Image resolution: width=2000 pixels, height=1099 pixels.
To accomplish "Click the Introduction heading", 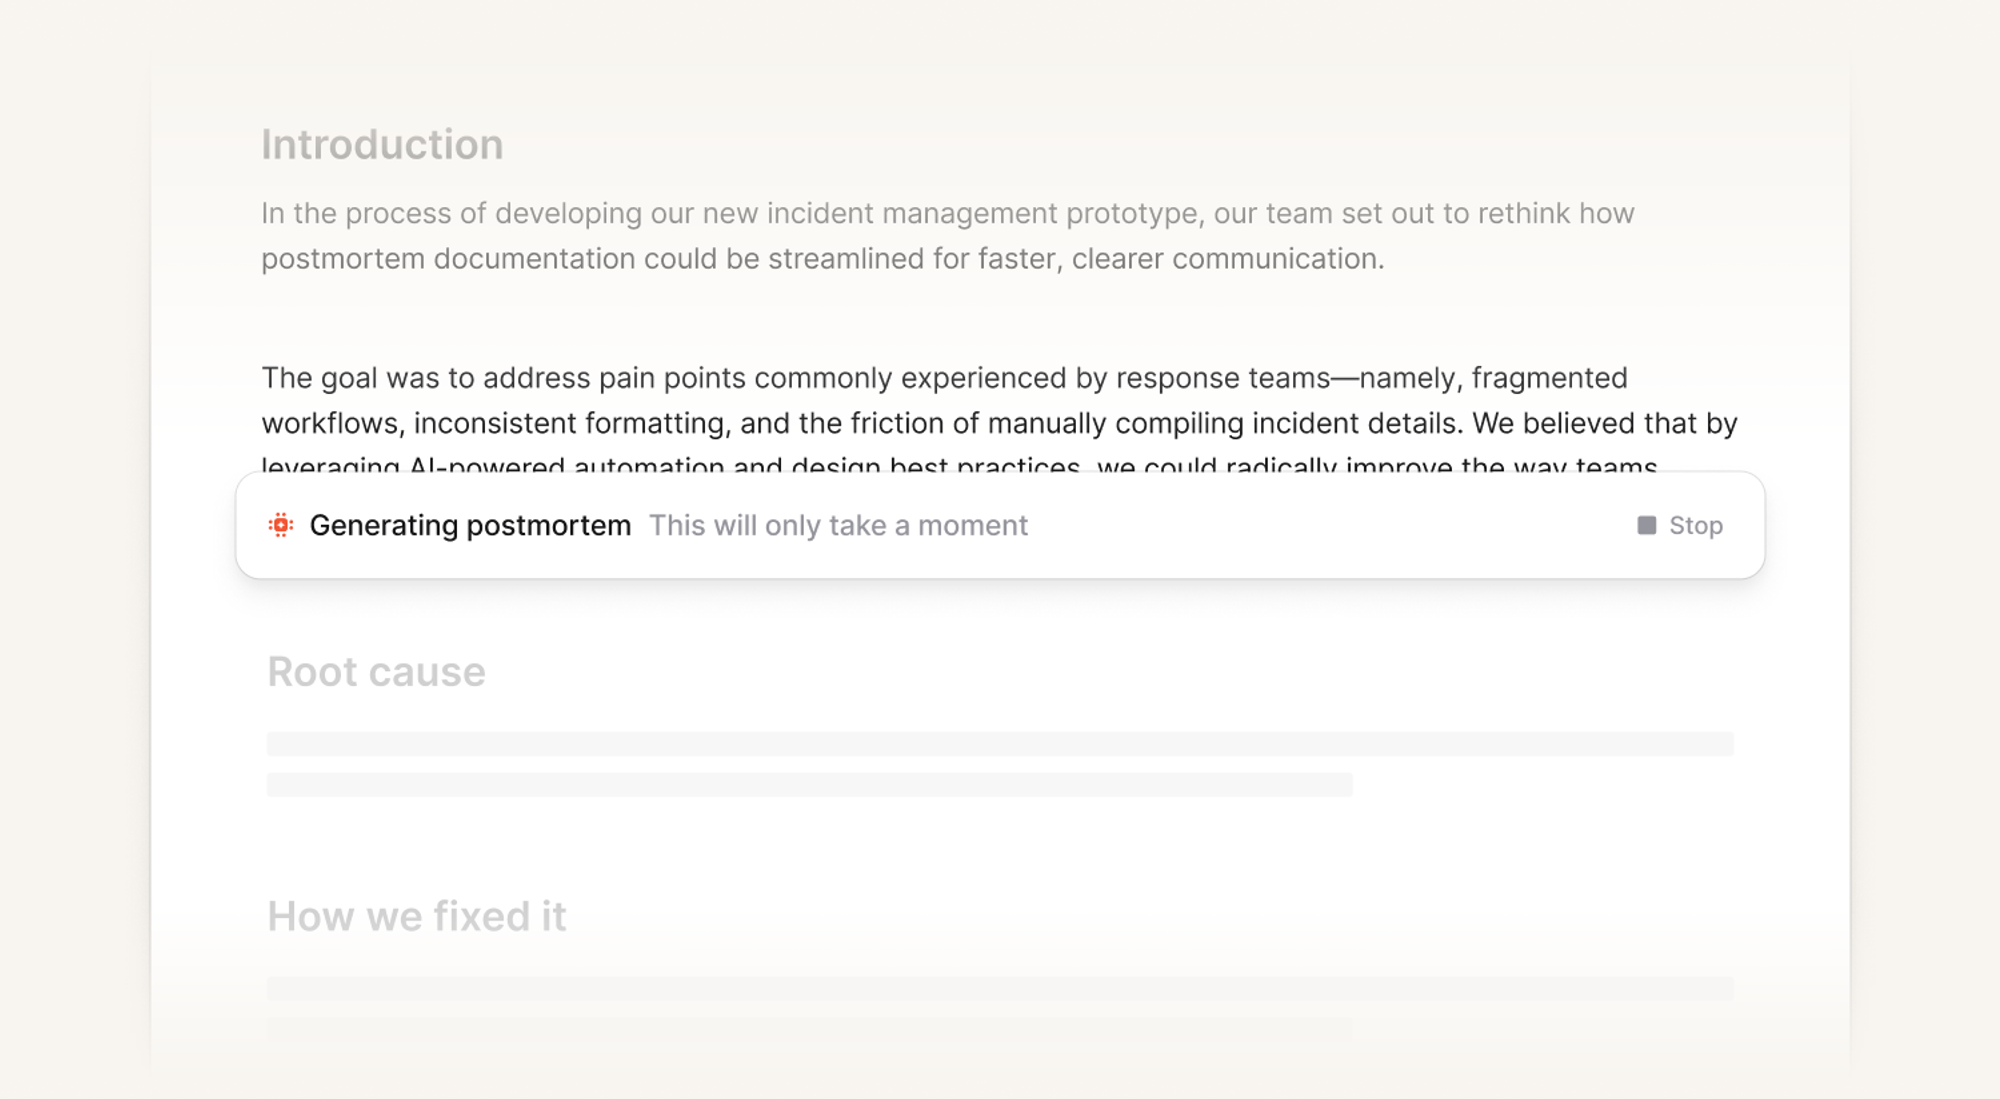I will tap(382, 145).
